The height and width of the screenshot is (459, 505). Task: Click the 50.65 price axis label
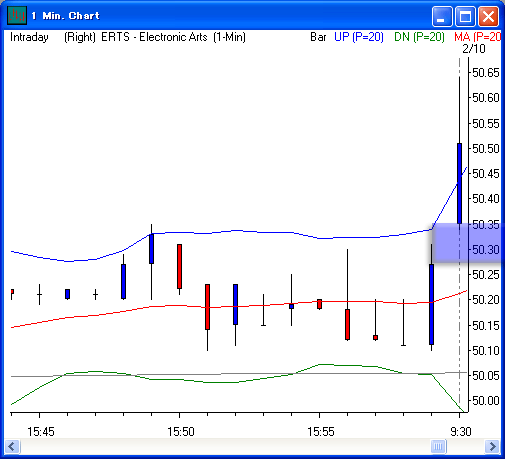486,73
